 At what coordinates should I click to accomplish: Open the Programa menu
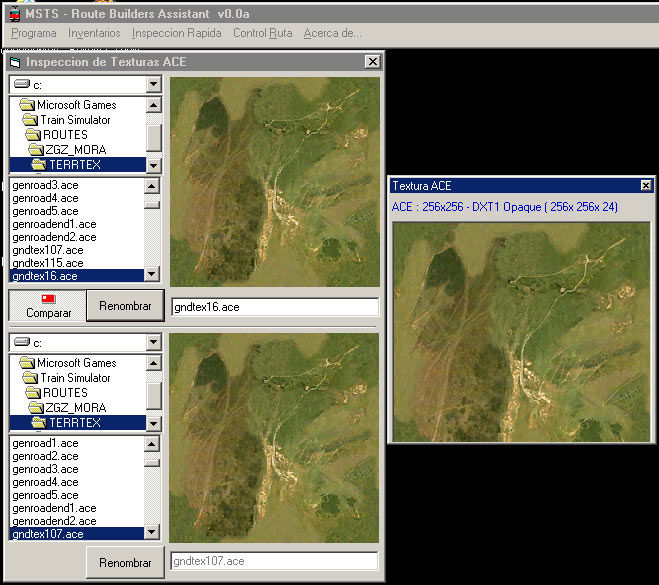coord(33,33)
